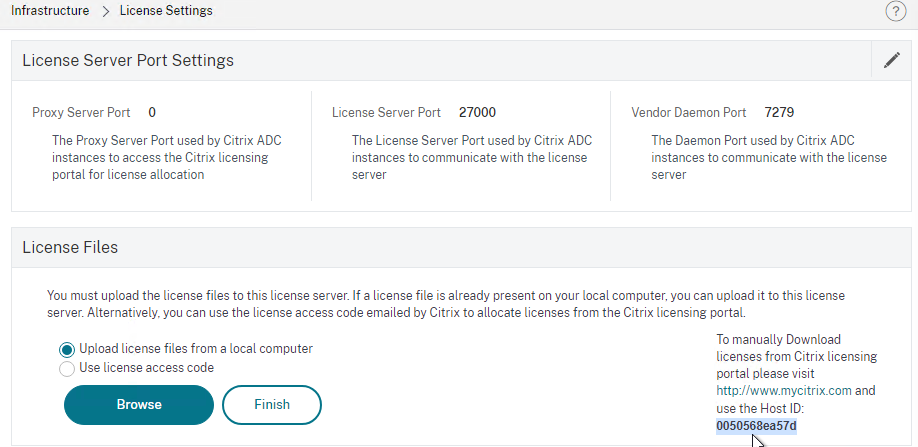Image resolution: width=918 pixels, height=447 pixels.
Task: Click License Settings breadcrumb
Action: tap(166, 11)
